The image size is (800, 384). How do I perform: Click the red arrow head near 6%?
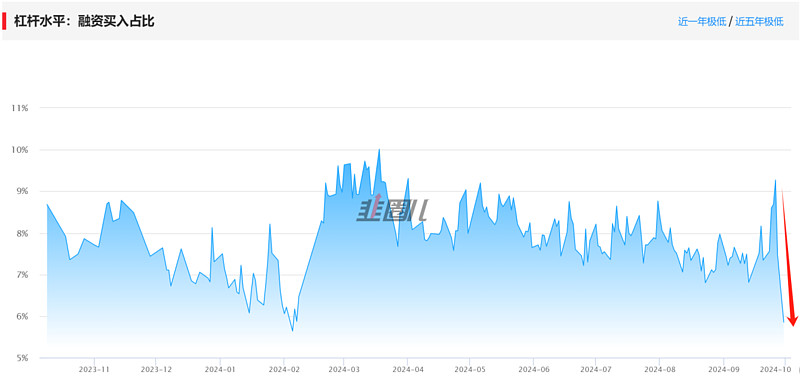[792, 320]
